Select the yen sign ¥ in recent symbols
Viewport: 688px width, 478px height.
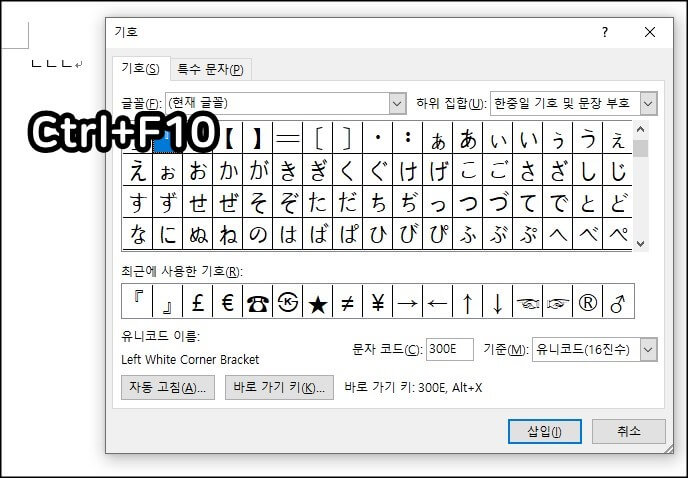378,301
